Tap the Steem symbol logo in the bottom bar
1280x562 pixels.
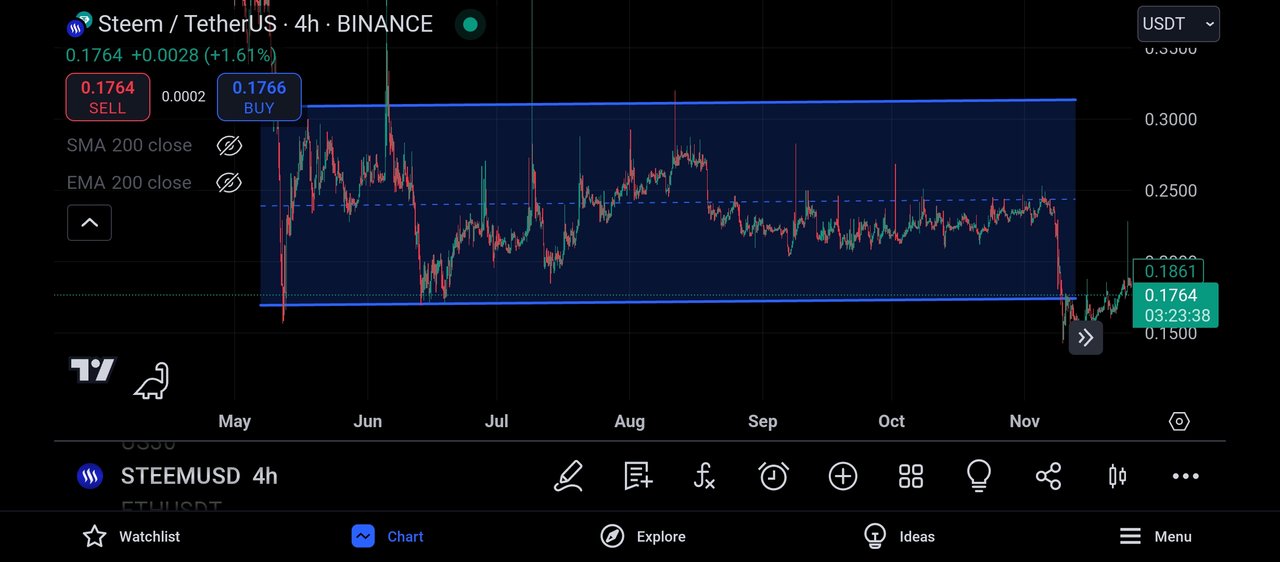point(90,476)
